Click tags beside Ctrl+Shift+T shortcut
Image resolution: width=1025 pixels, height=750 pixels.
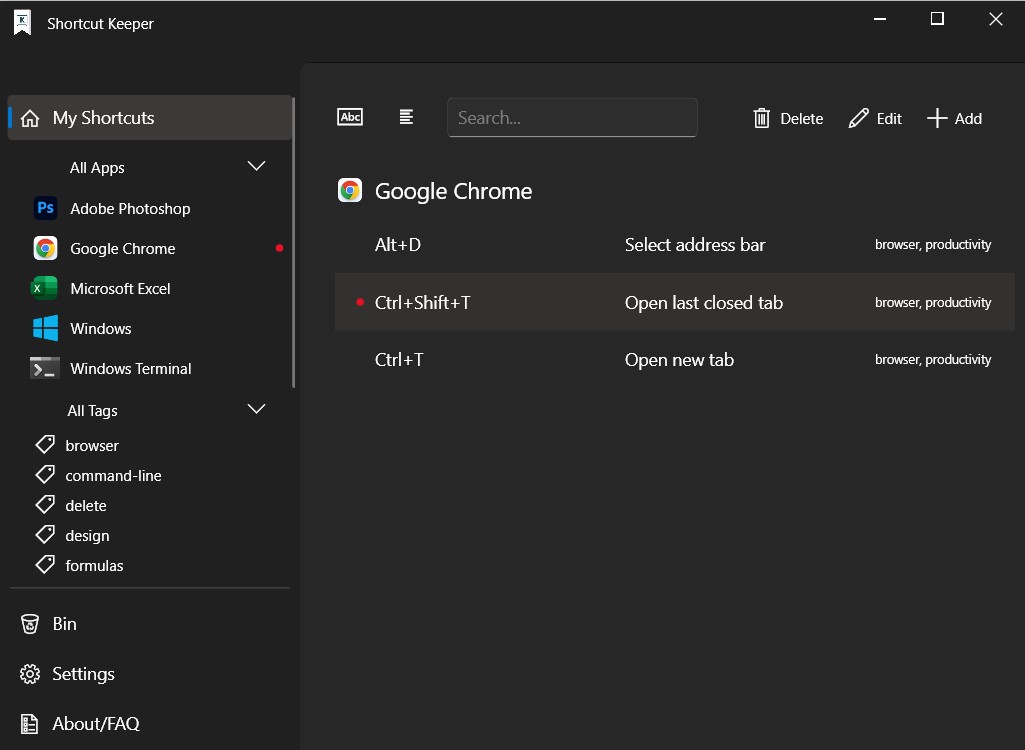[x=933, y=303]
